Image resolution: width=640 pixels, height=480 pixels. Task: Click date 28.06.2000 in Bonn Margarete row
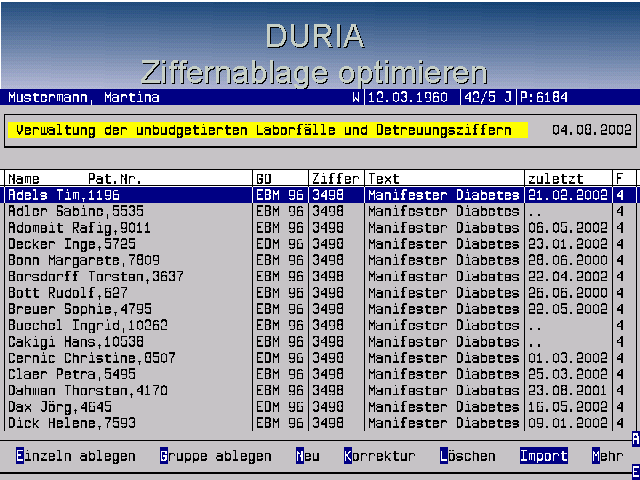[568, 260]
